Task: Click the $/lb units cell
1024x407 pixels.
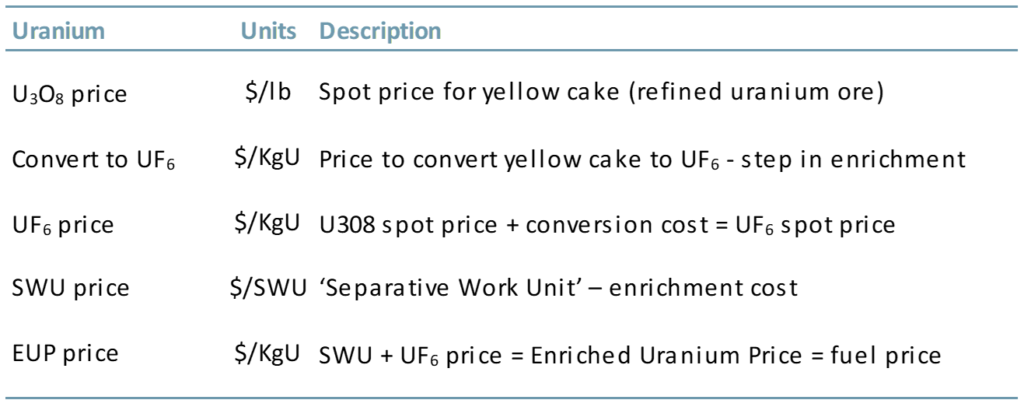Action: 274,93
